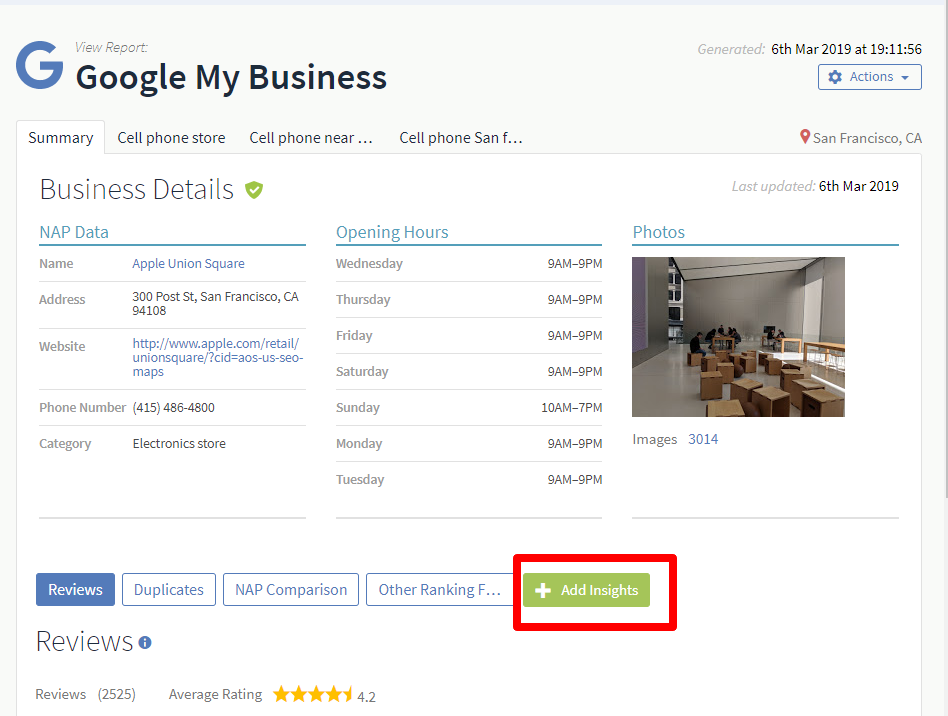Screen dimensions: 948x716
Task: Click the info icon next to Reviews heading
Action: point(145,643)
